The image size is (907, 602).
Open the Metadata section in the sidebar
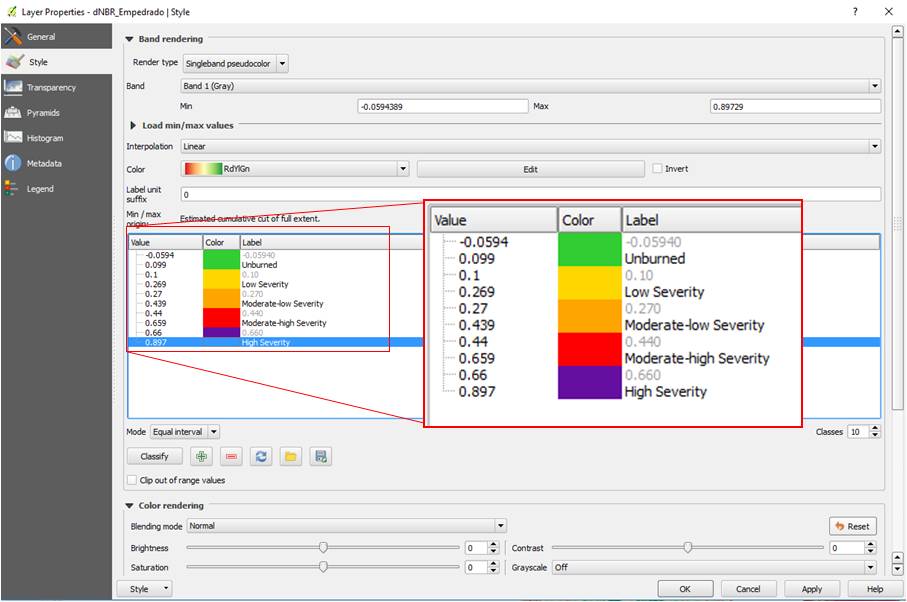point(44,163)
